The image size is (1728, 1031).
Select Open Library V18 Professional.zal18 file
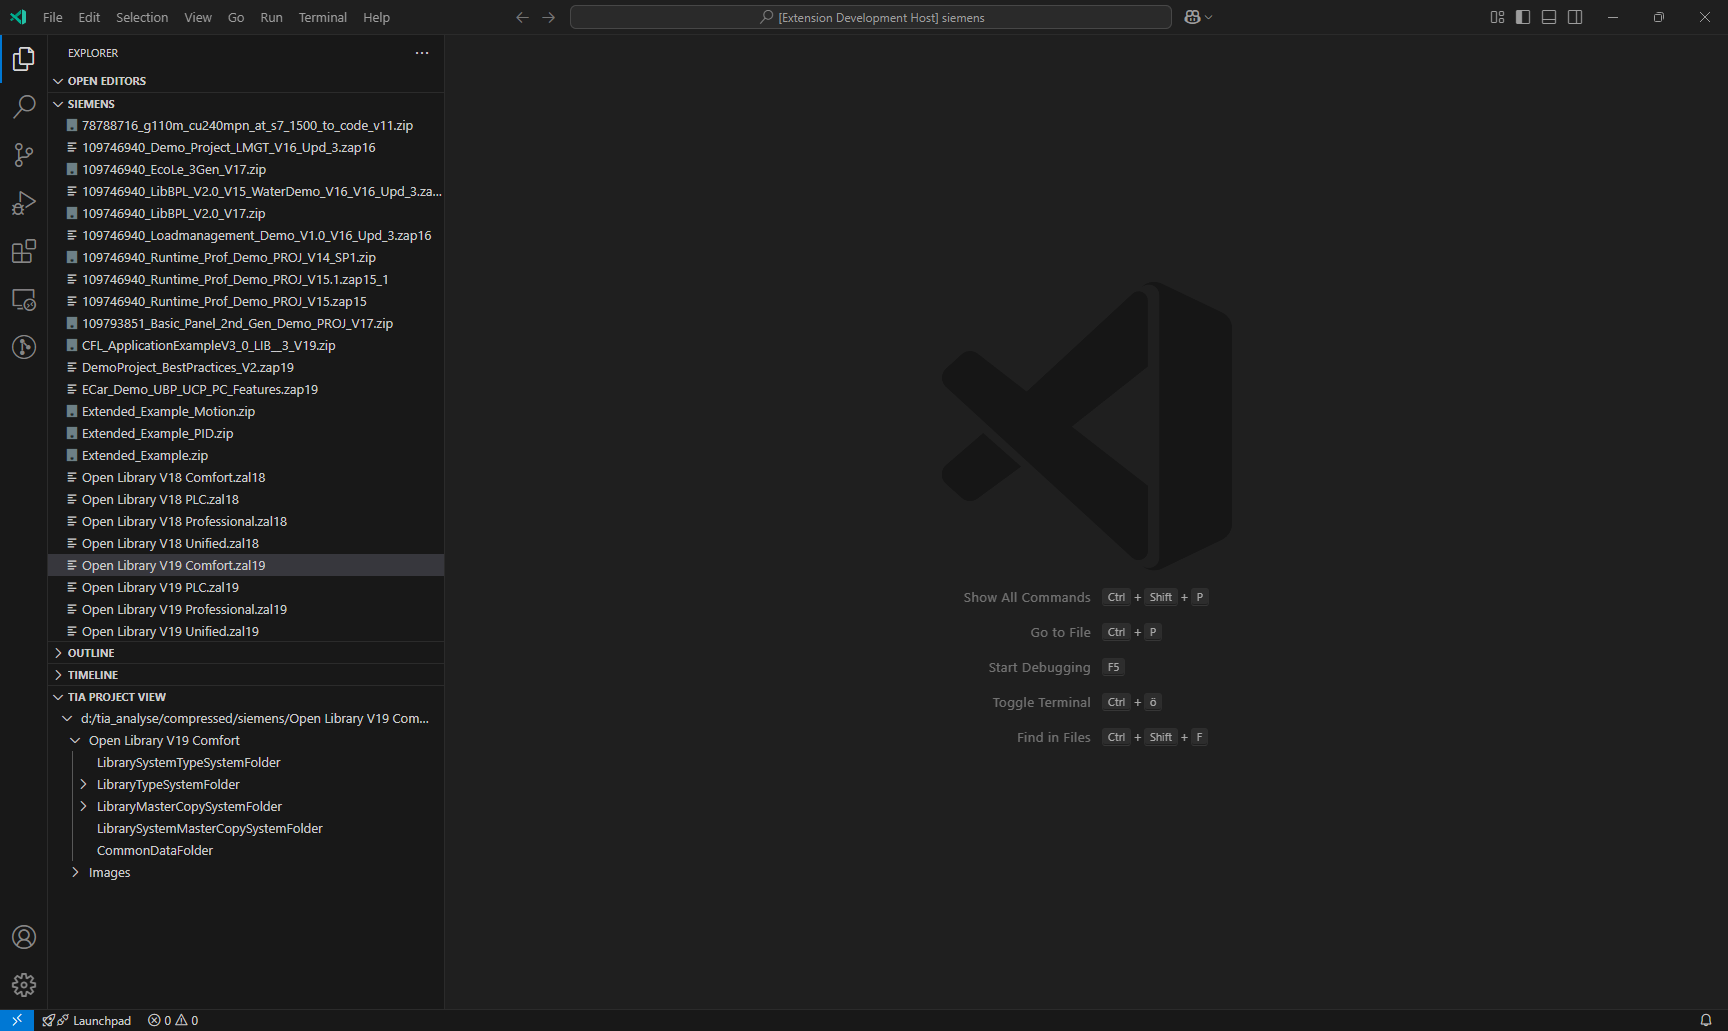click(x=246, y=521)
